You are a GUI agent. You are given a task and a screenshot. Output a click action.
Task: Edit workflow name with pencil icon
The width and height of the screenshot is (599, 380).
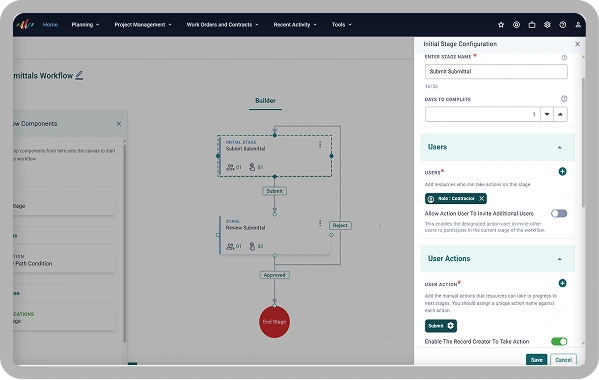[x=79, y=75]
